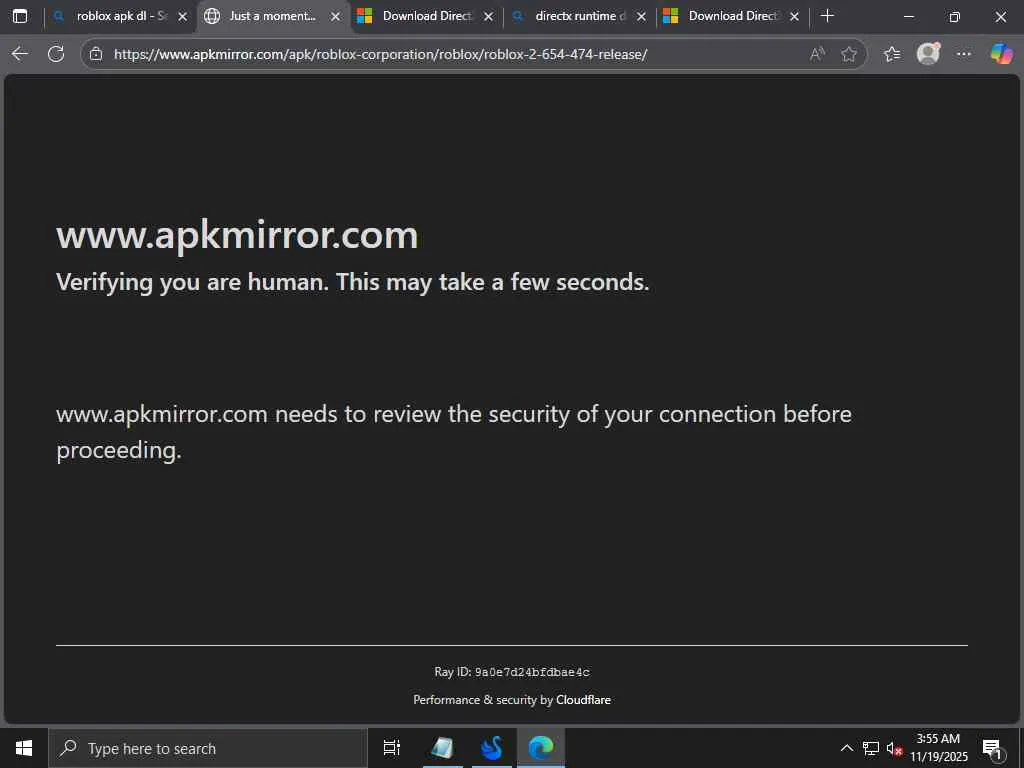
Task: Open the Favorites list
Action: click(892, 54)
